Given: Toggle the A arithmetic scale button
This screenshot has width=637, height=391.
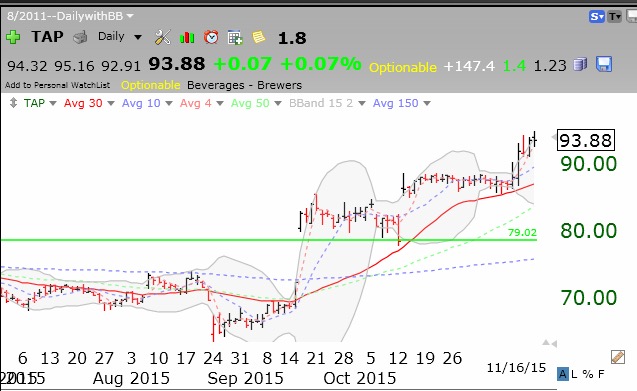Looking at the screenshot, I should point(563,374).
